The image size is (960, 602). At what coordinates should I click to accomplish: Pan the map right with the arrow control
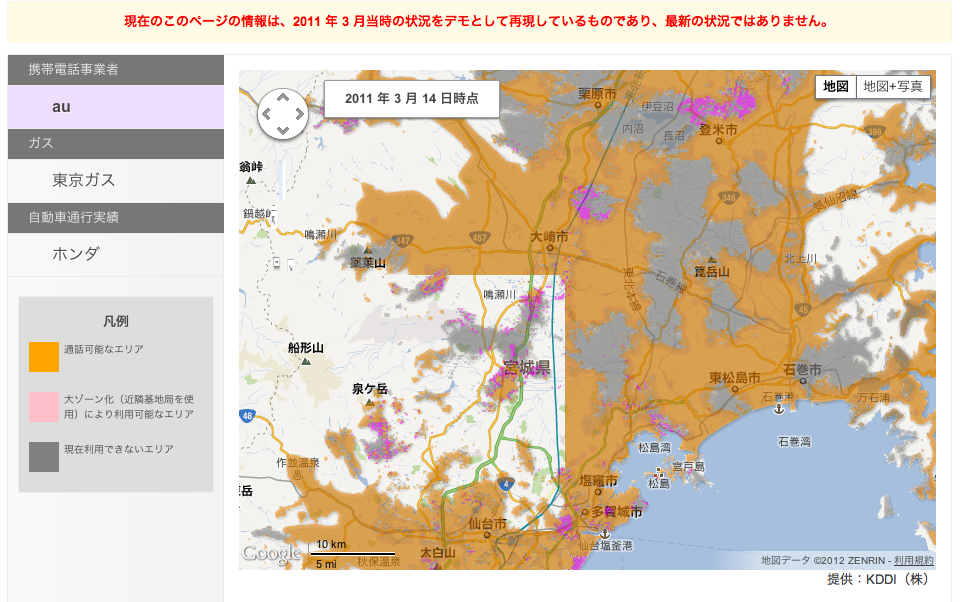click(x=299, y=114)
